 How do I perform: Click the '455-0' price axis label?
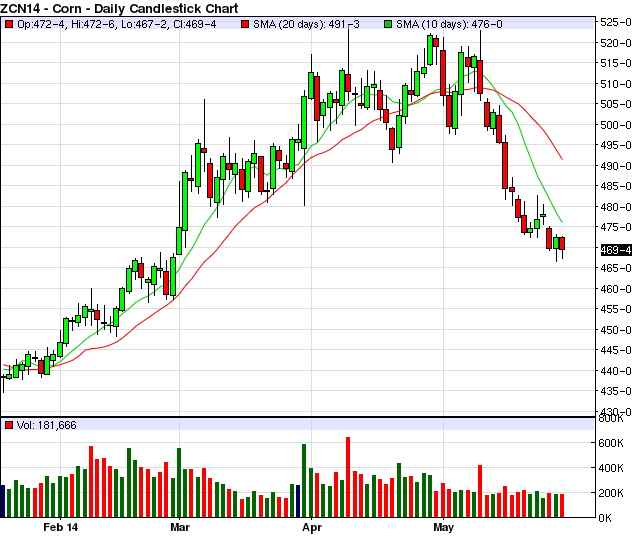[x=616, y=309]
